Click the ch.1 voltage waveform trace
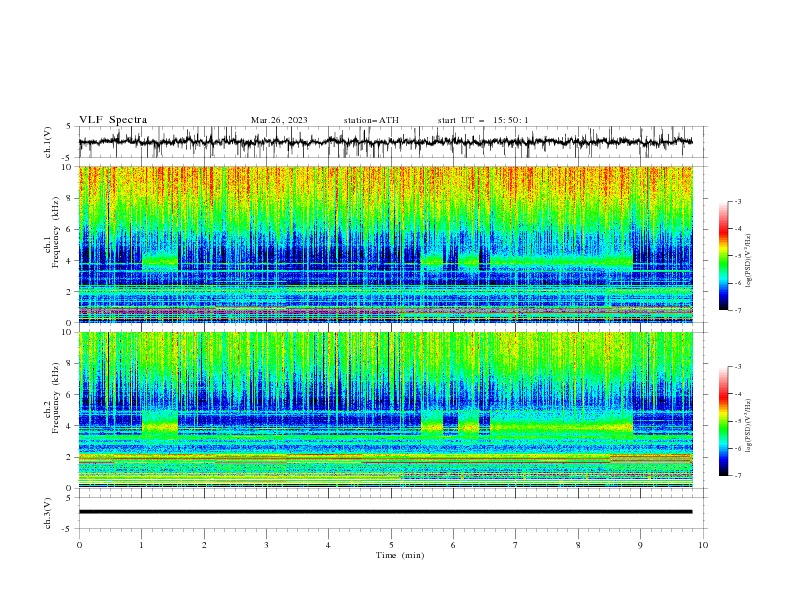The width and height of the screenshot is (792, 612). 385,141
